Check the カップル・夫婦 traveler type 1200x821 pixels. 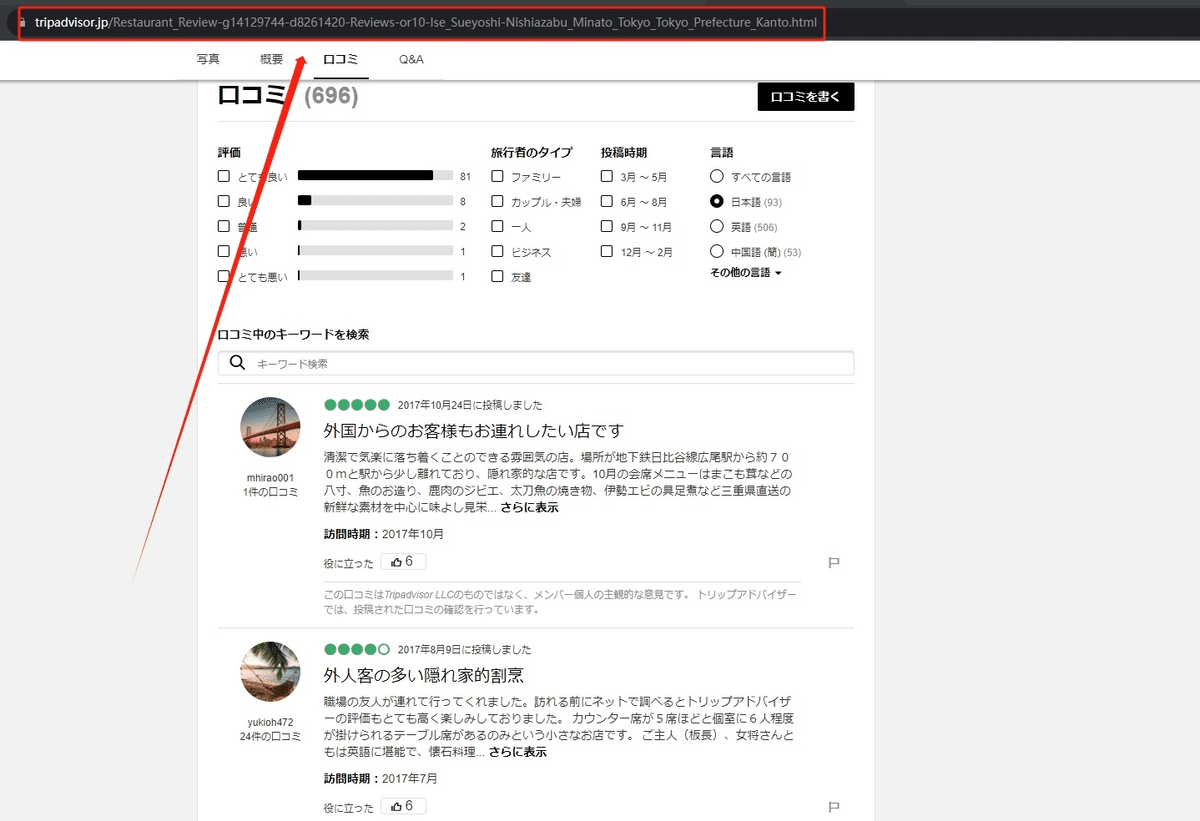pyautogui.click(x=497, y=201)
